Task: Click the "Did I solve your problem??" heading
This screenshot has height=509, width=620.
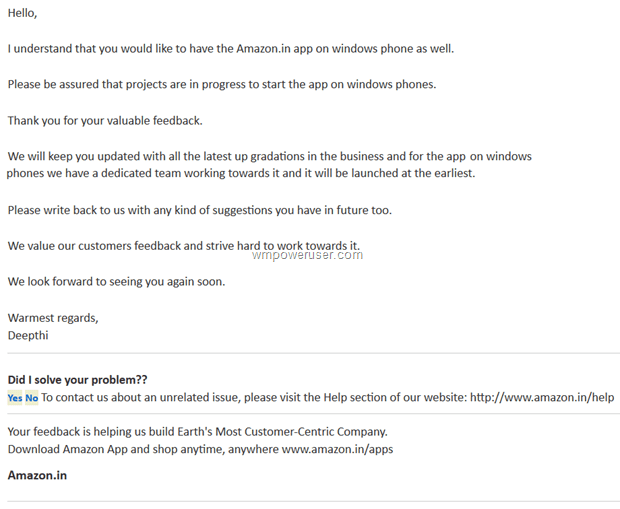Action: [x=78, y=380]
